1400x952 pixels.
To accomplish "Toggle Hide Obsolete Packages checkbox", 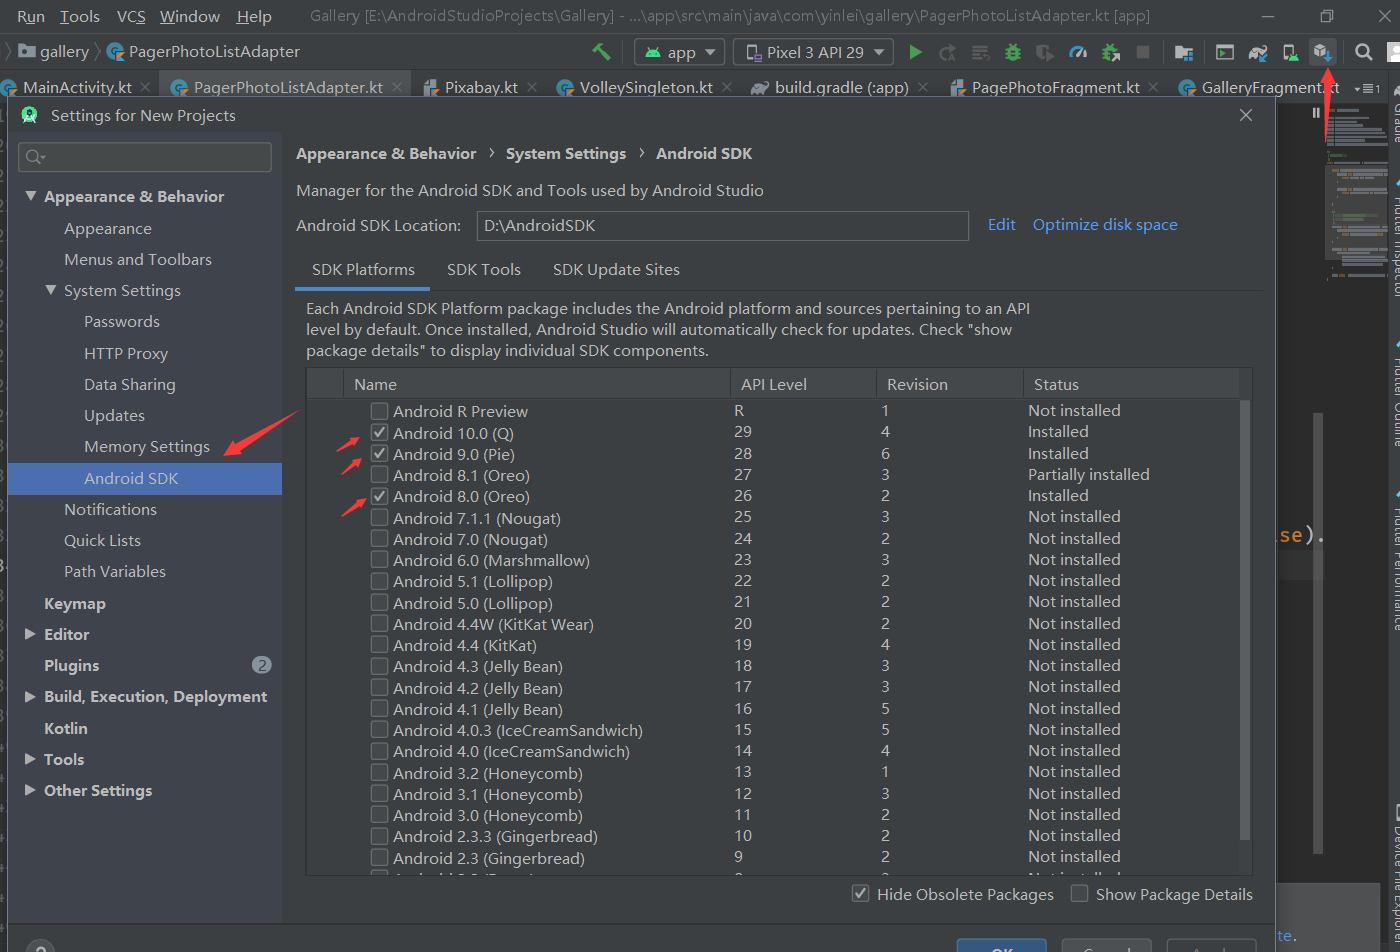I will pos(860,893).
